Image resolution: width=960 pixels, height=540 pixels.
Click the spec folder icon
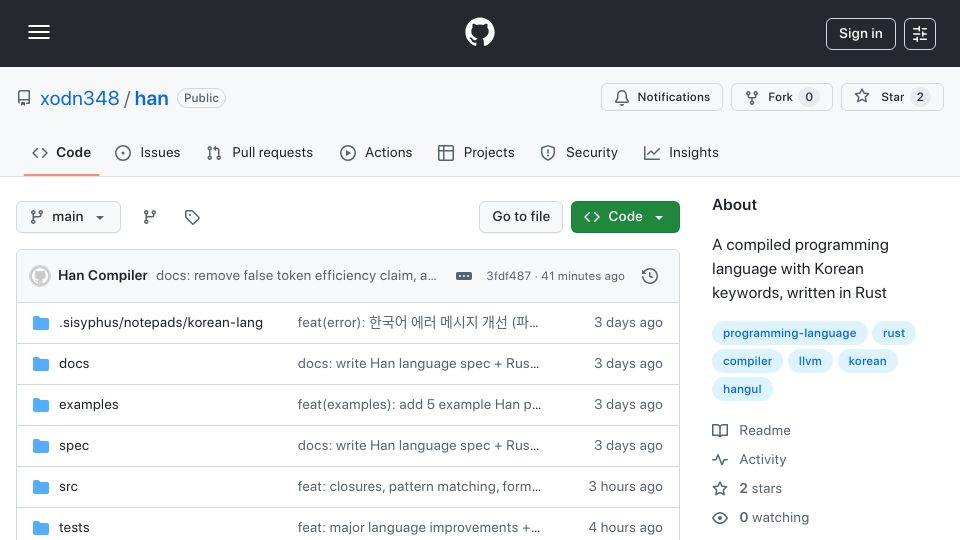tap(41, 446)
